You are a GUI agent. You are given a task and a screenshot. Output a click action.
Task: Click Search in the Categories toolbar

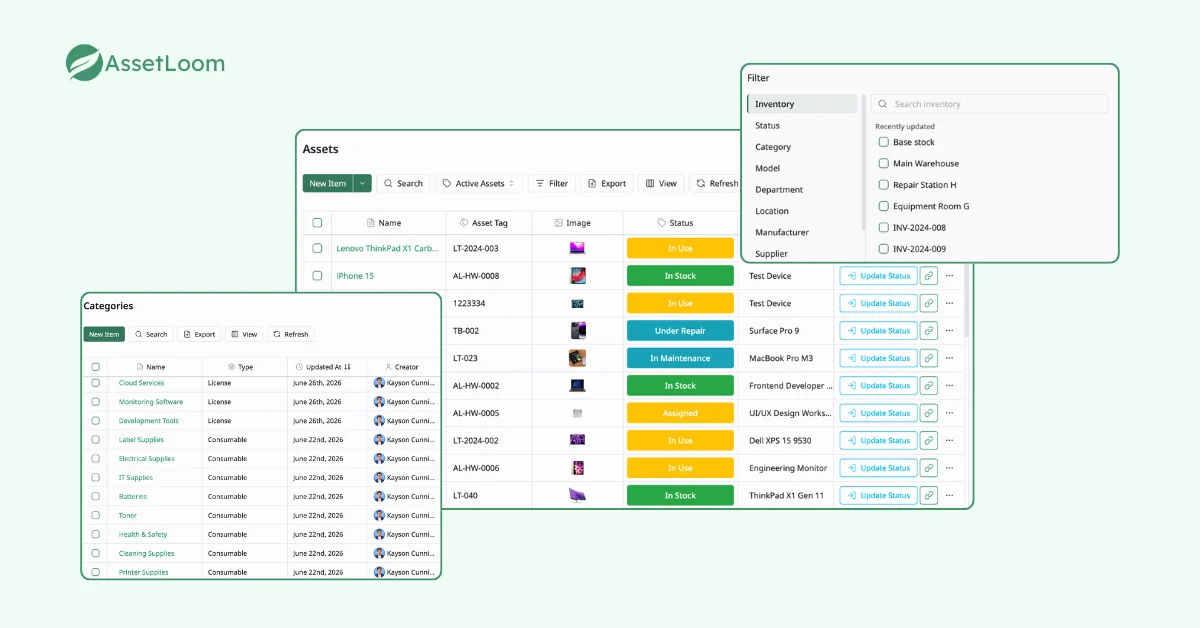[151, 334]
